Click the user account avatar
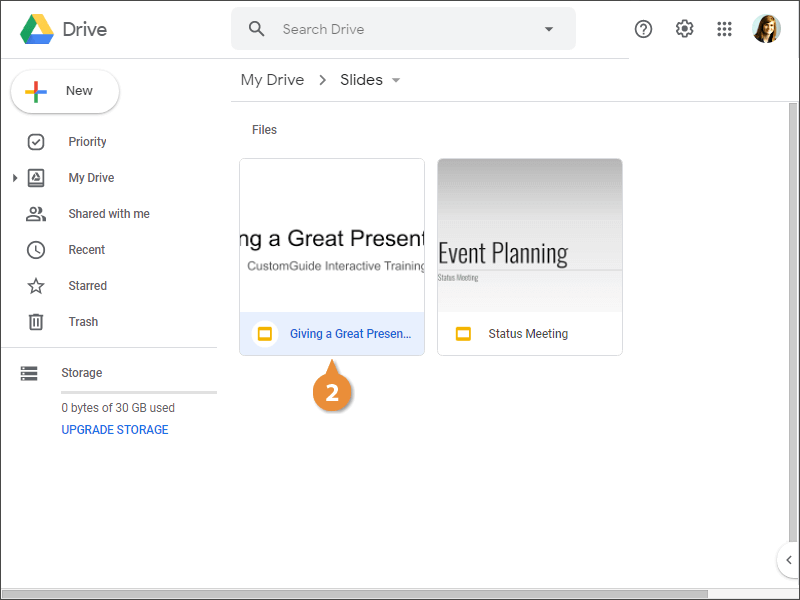This screenshot has width=800, height=600. click(x=767, y=29)
